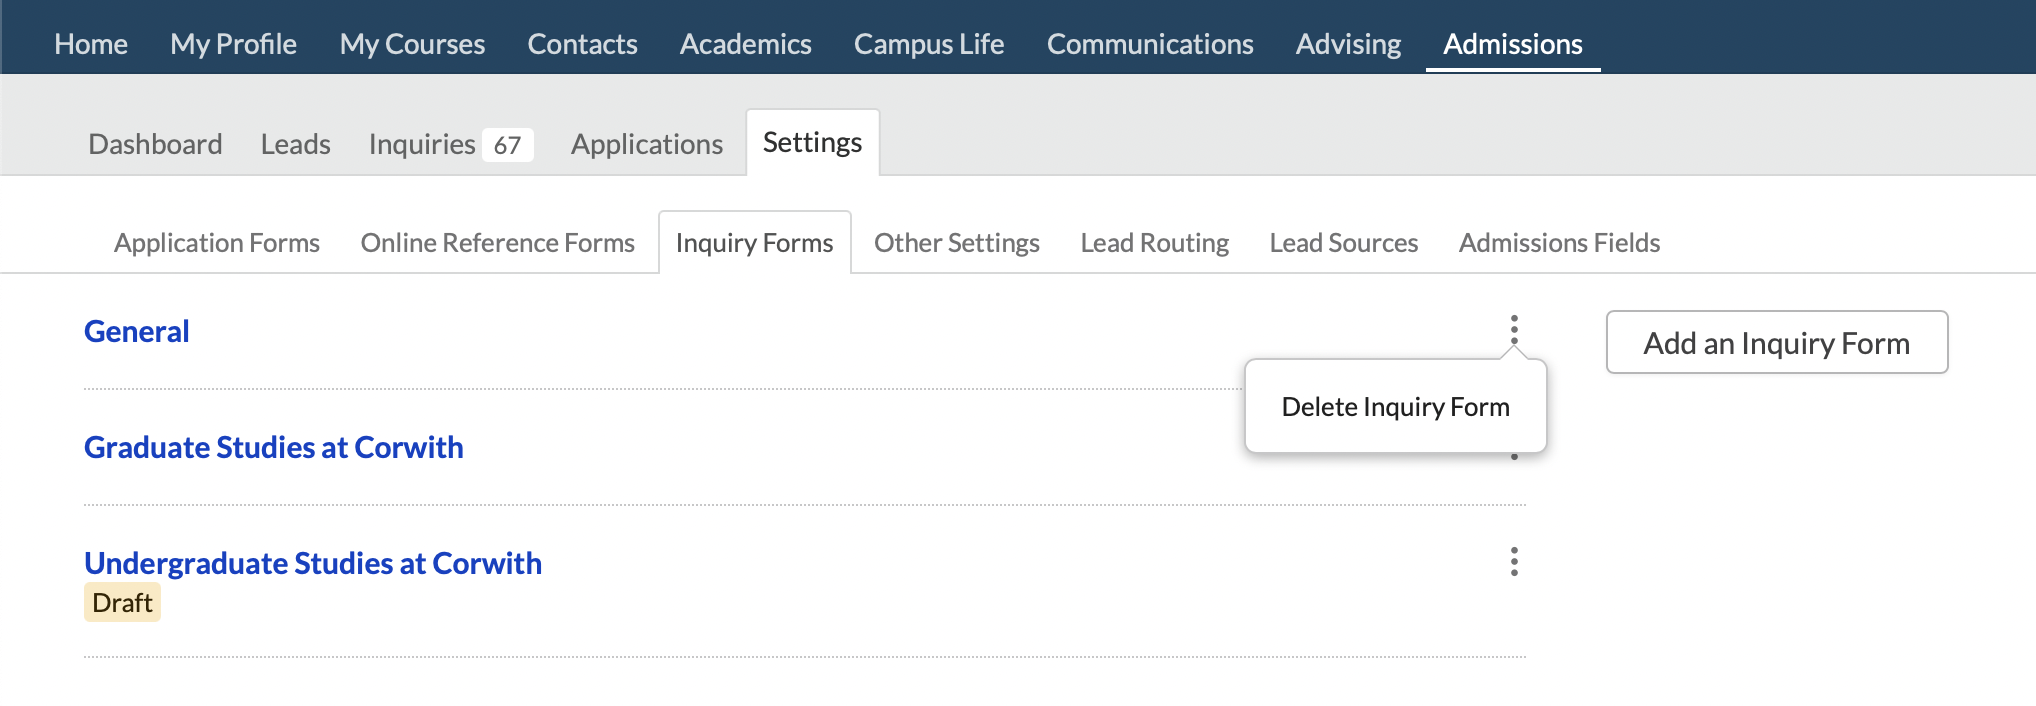Screen dimensions: 2036x706
Task: Open Communications in the top navigation
Action: point(1149,44)
